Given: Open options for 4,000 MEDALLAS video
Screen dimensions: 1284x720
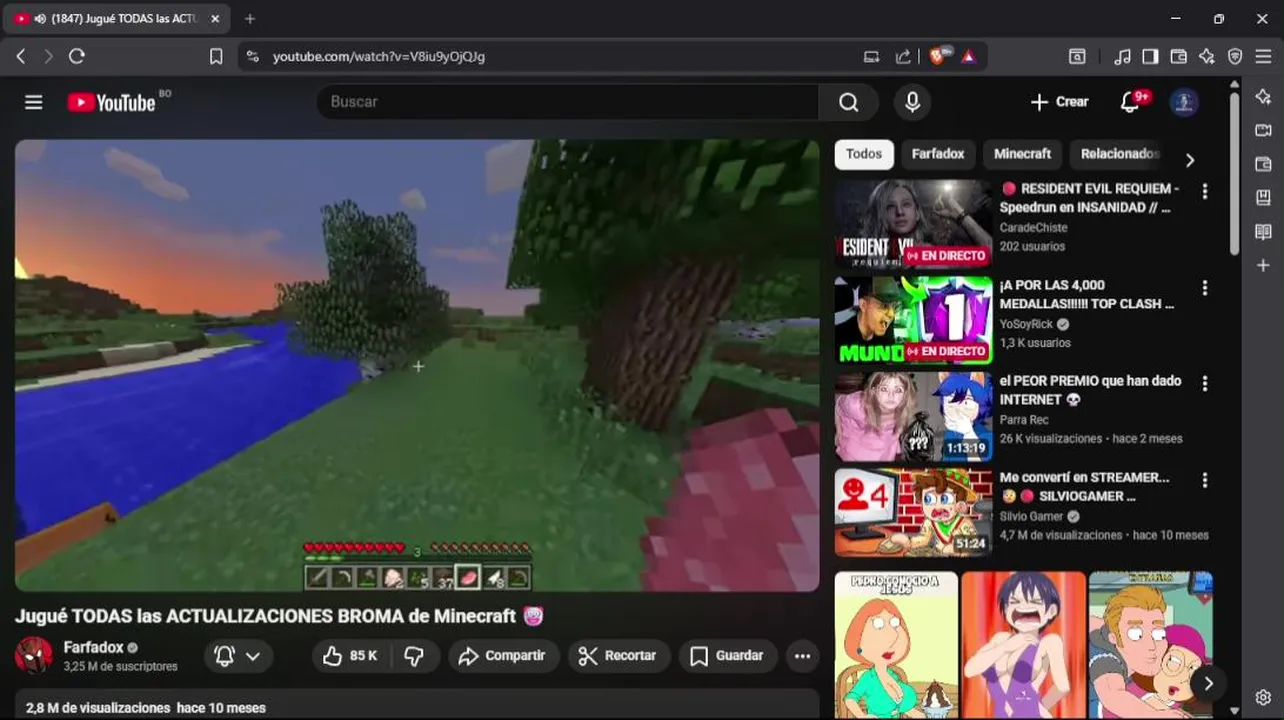Looking at the screenshot, I should tap(1204, 288).
